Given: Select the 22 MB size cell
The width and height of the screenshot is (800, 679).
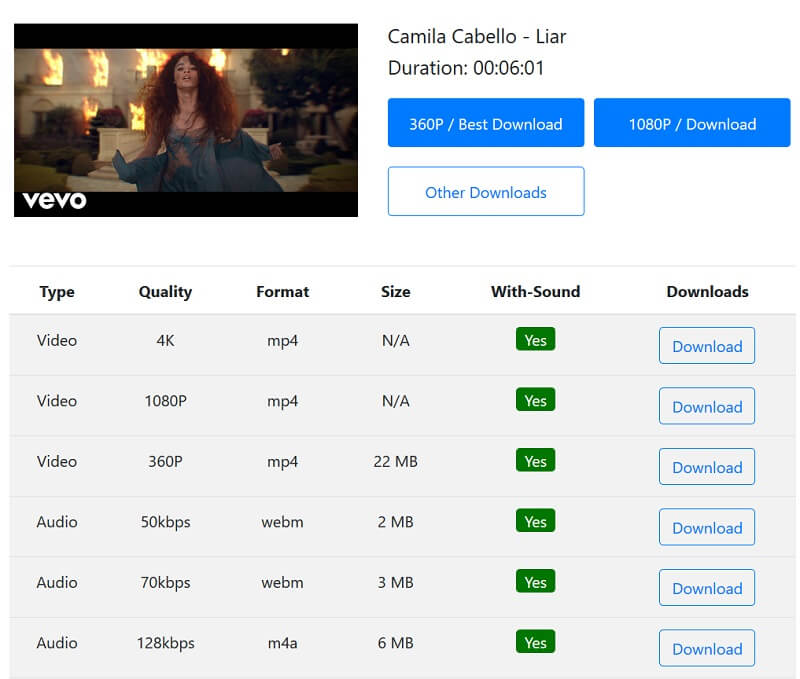Looking at the screenshot, I should pos(395,461).
